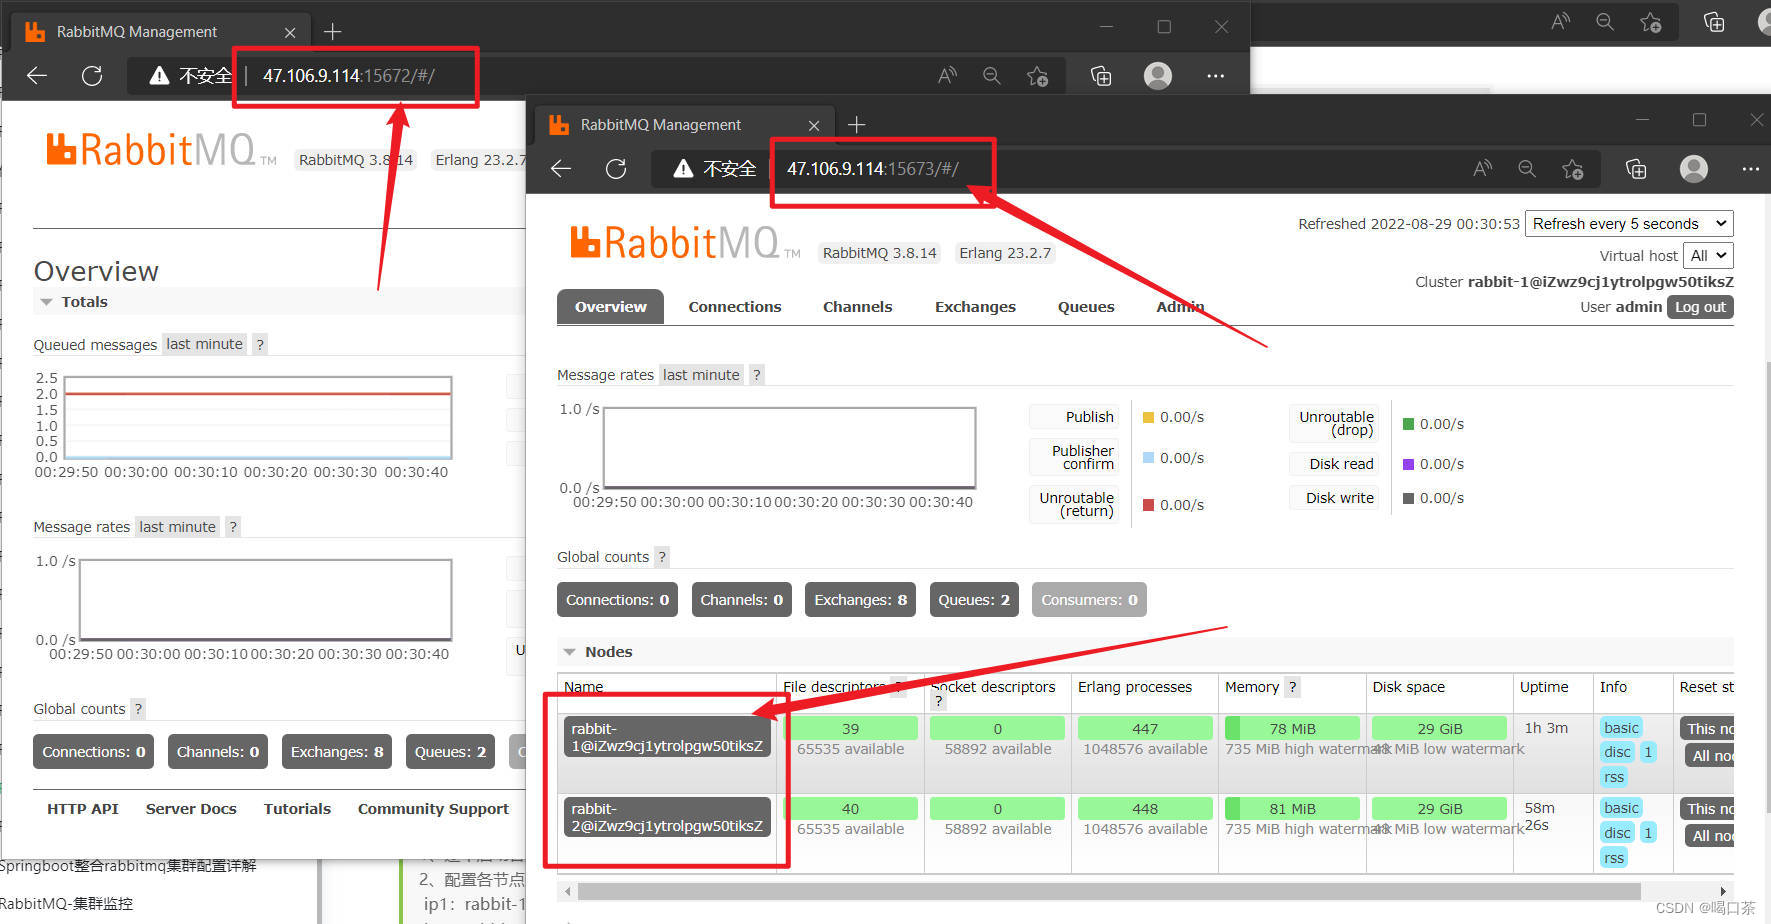Switch to Queues tab
Screen dimensions: 1771x924
point(1086,307)
